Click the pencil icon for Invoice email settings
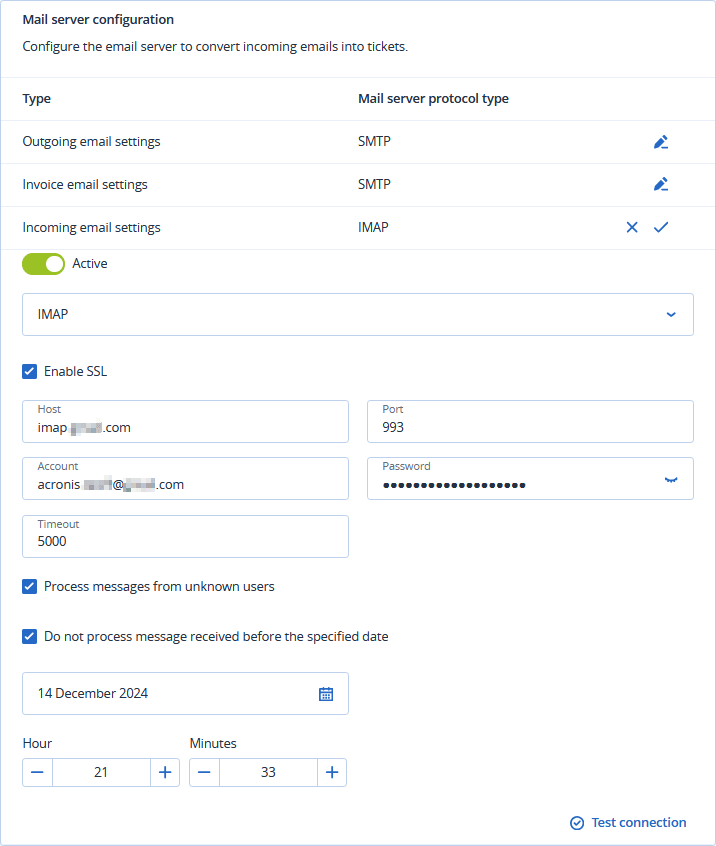Viewport: 716px width, 846px height. [x=660, y=185]
